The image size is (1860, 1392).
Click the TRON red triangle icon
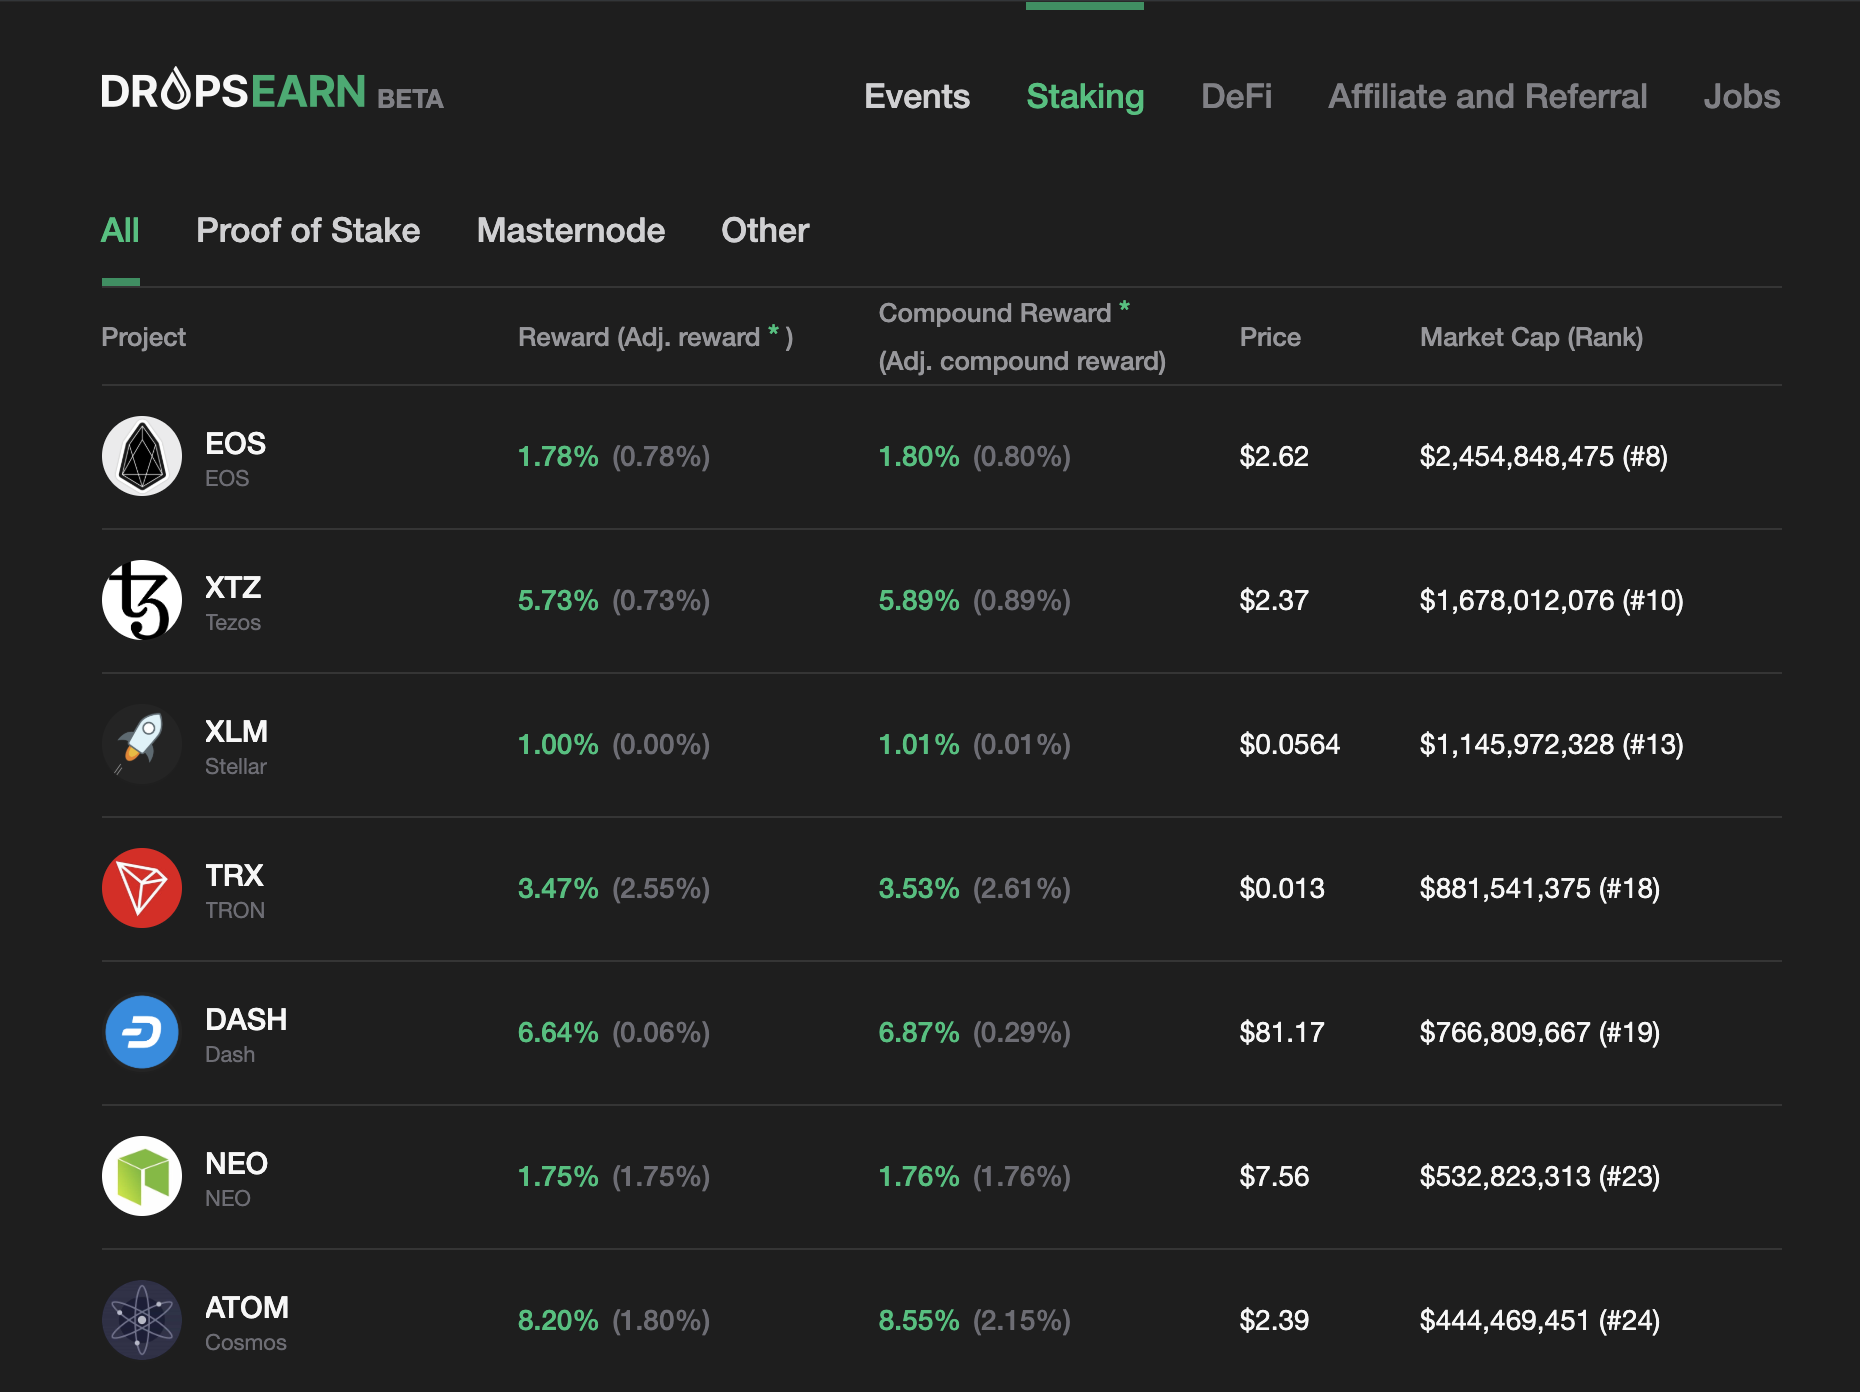click(x=142, y=888)
